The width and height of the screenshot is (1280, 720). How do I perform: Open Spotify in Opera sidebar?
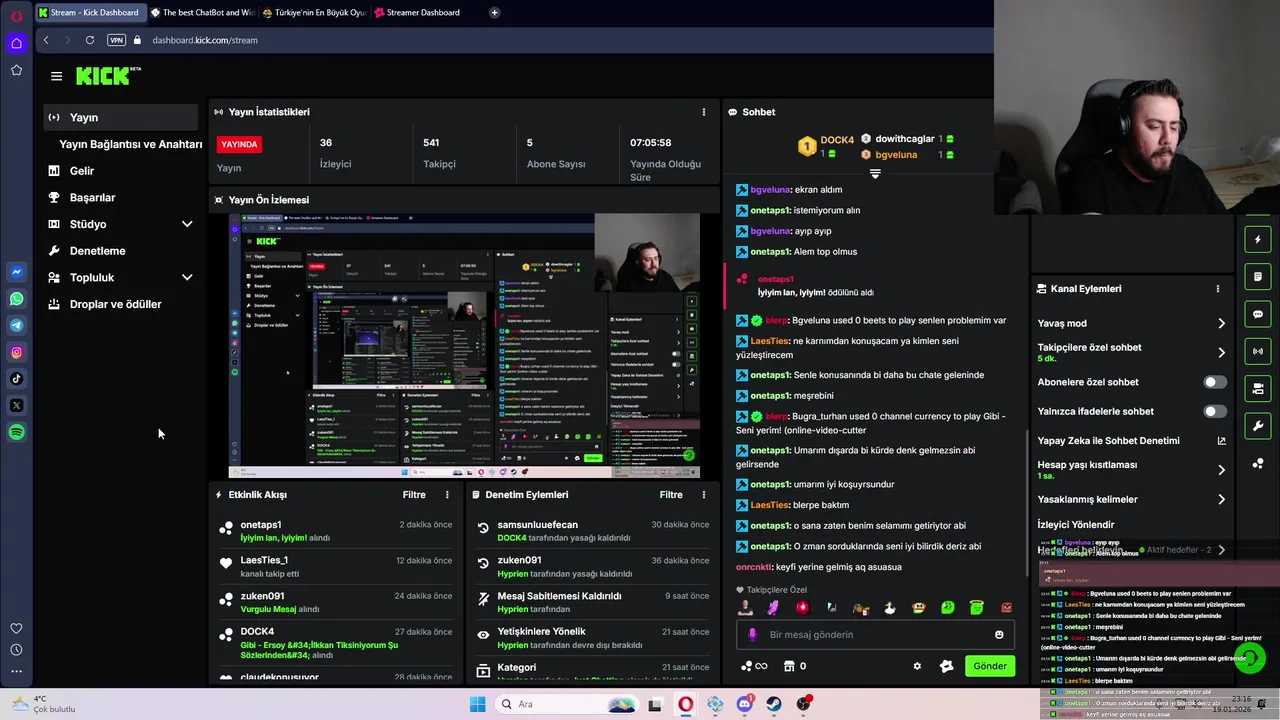point(16,432)
